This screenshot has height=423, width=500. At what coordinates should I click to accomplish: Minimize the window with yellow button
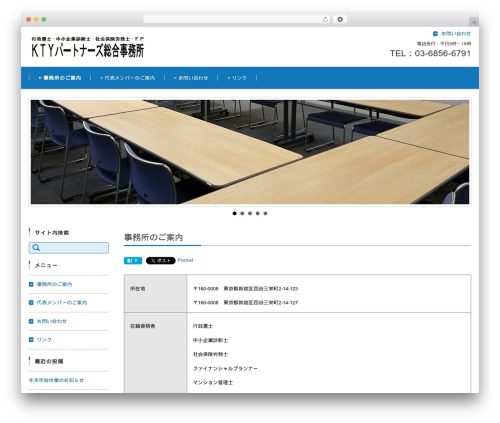[36, 19]
